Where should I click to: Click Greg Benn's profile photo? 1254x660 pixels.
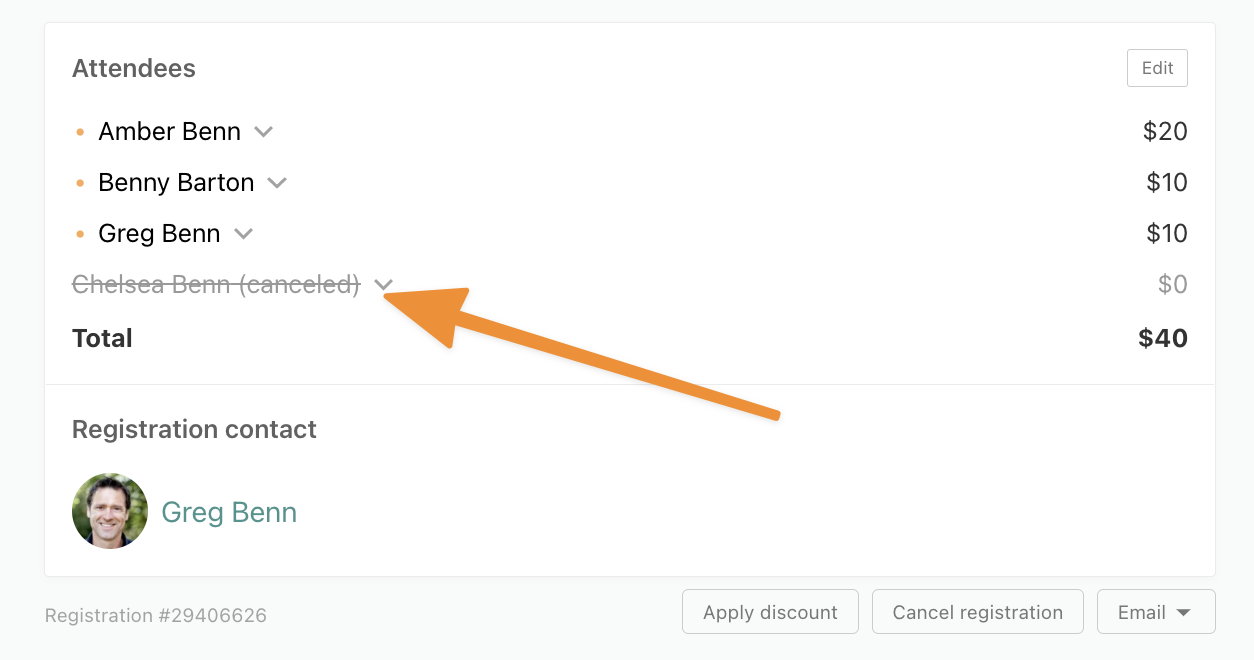110,511
